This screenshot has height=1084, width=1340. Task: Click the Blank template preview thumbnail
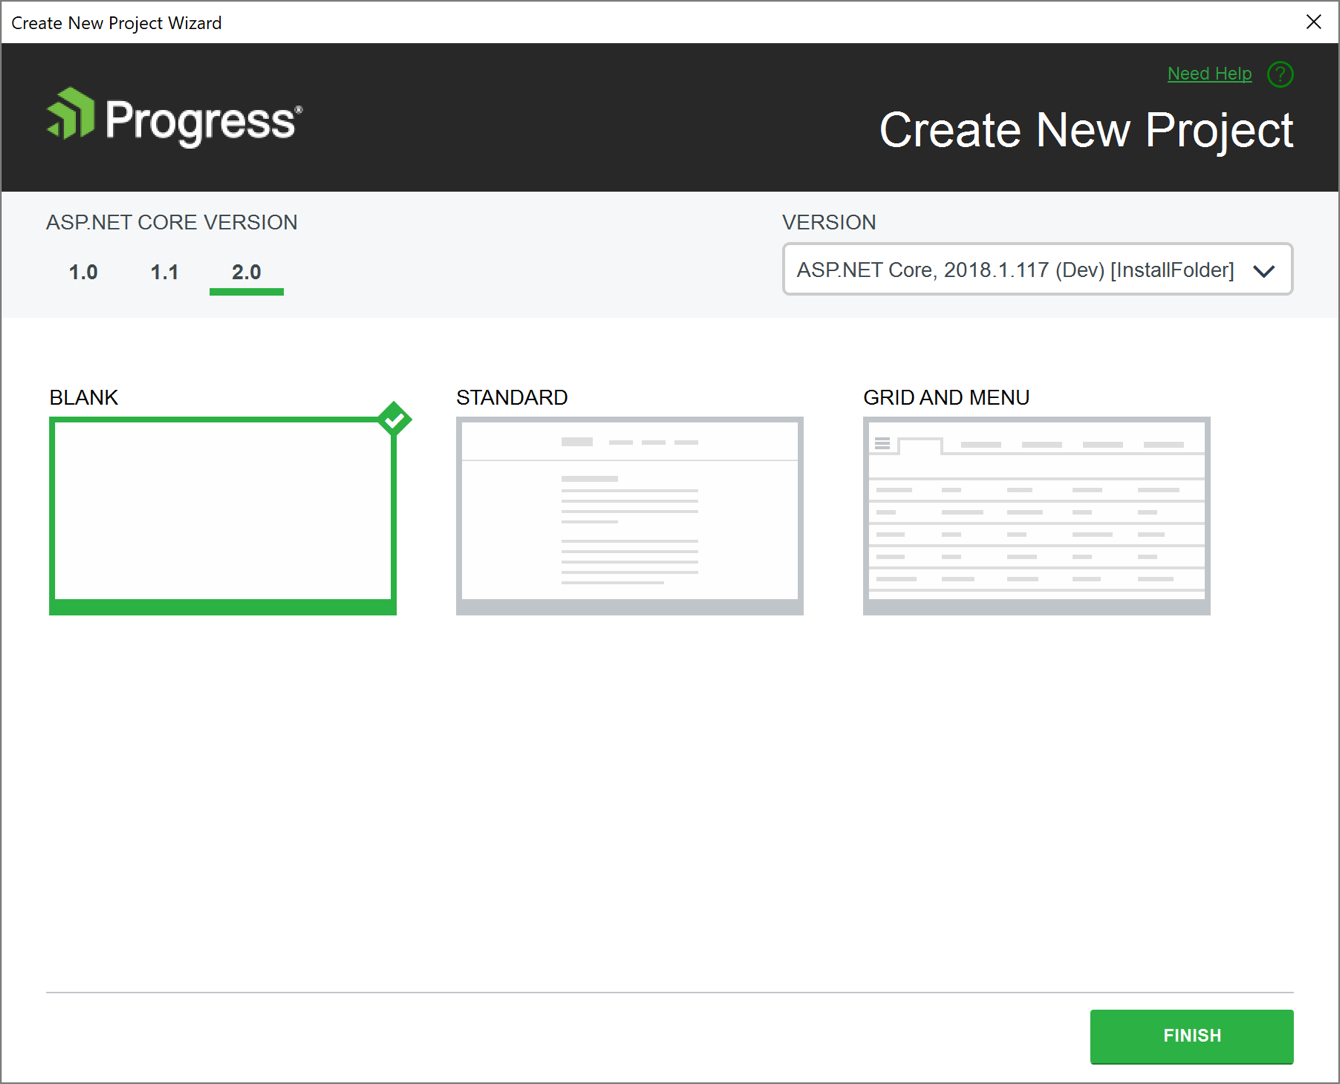click(222, 515)
